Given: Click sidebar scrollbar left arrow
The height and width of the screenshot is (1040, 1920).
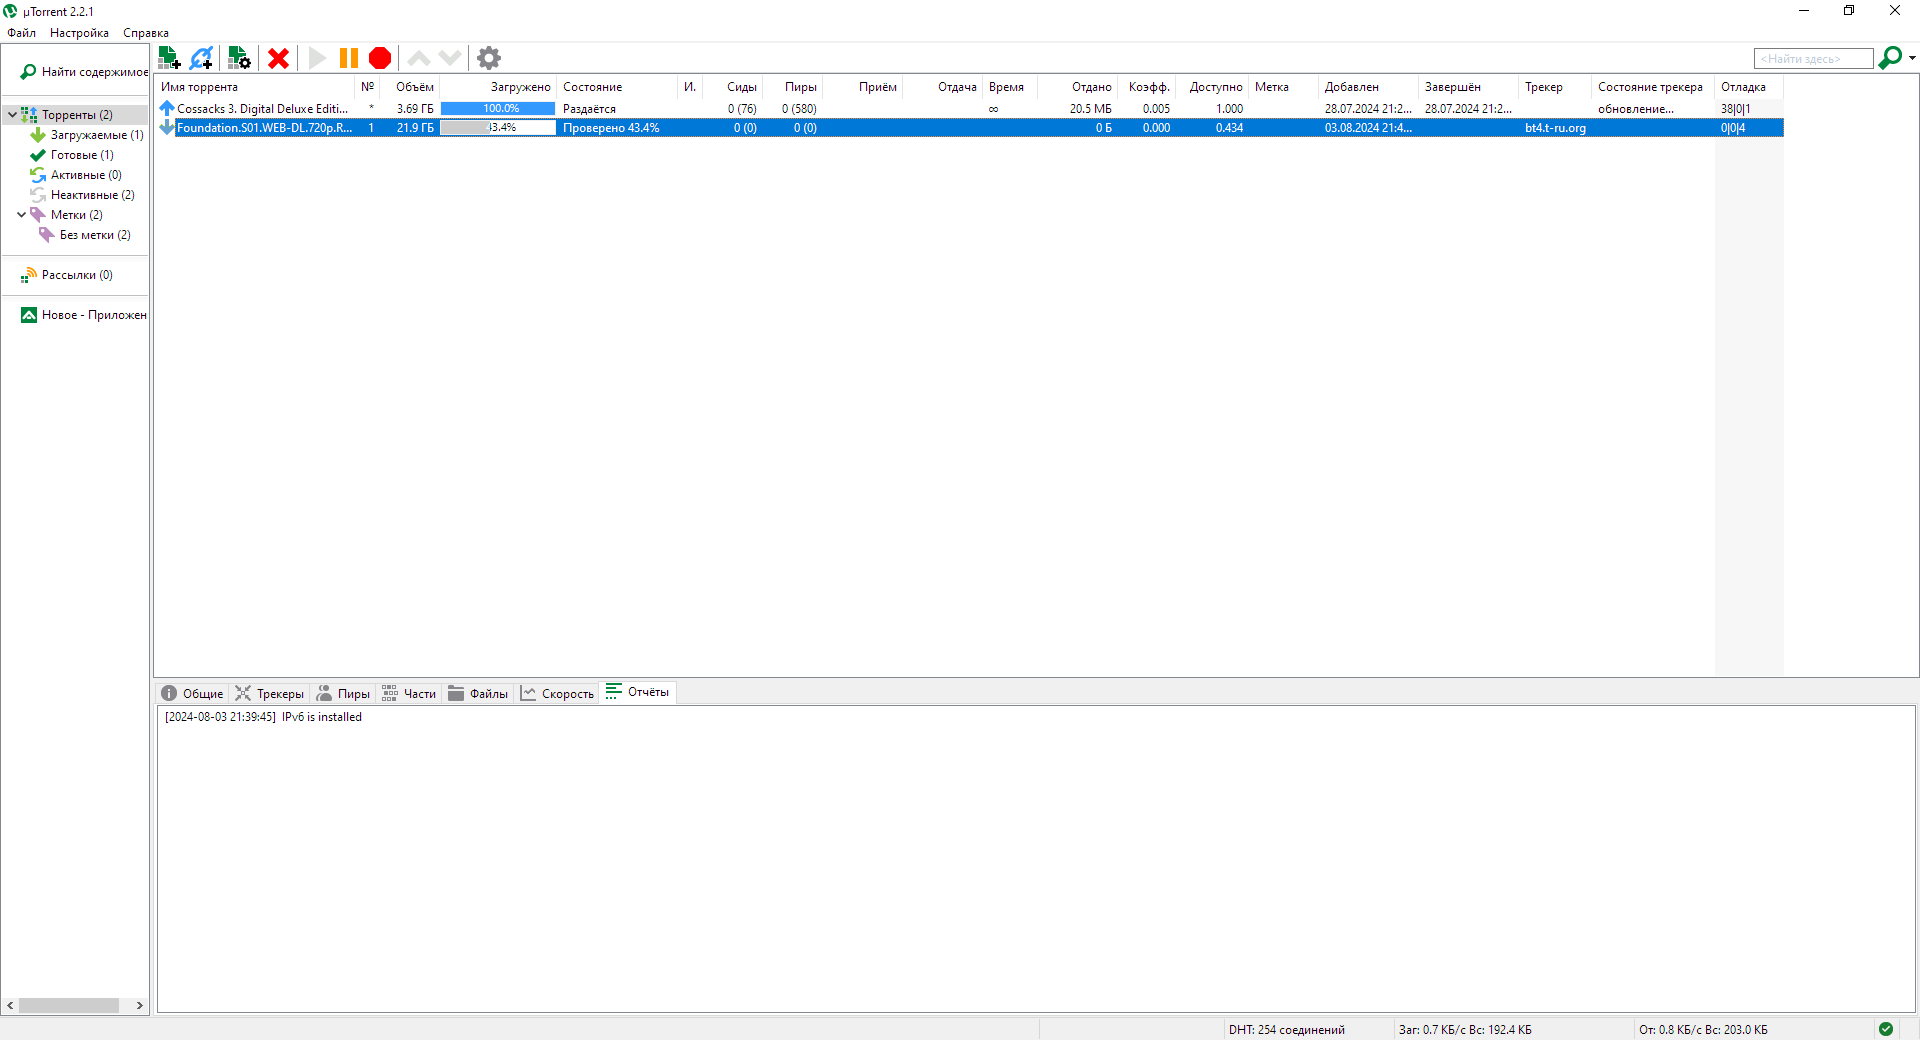Looking at the screenshot, I should tap(10, 1006).
